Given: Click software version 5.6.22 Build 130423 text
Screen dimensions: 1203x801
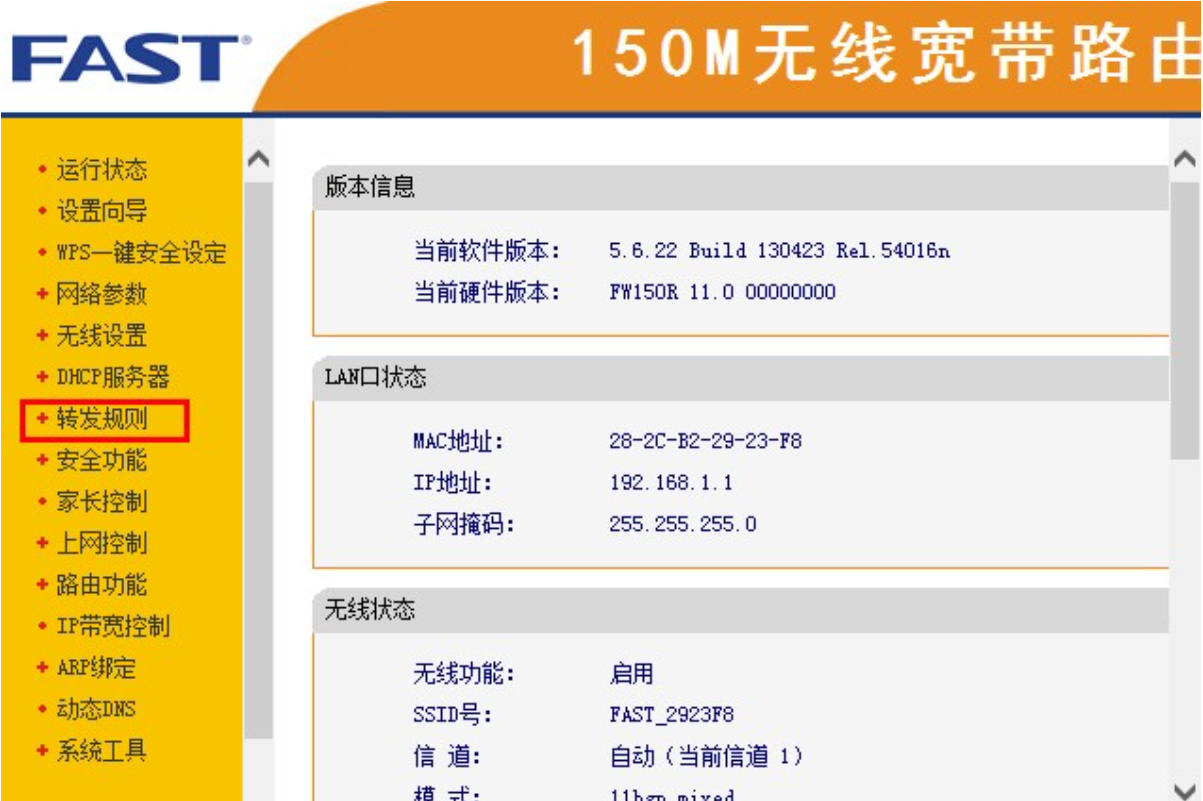Looking at the screenshot, I should coord(779,250).
